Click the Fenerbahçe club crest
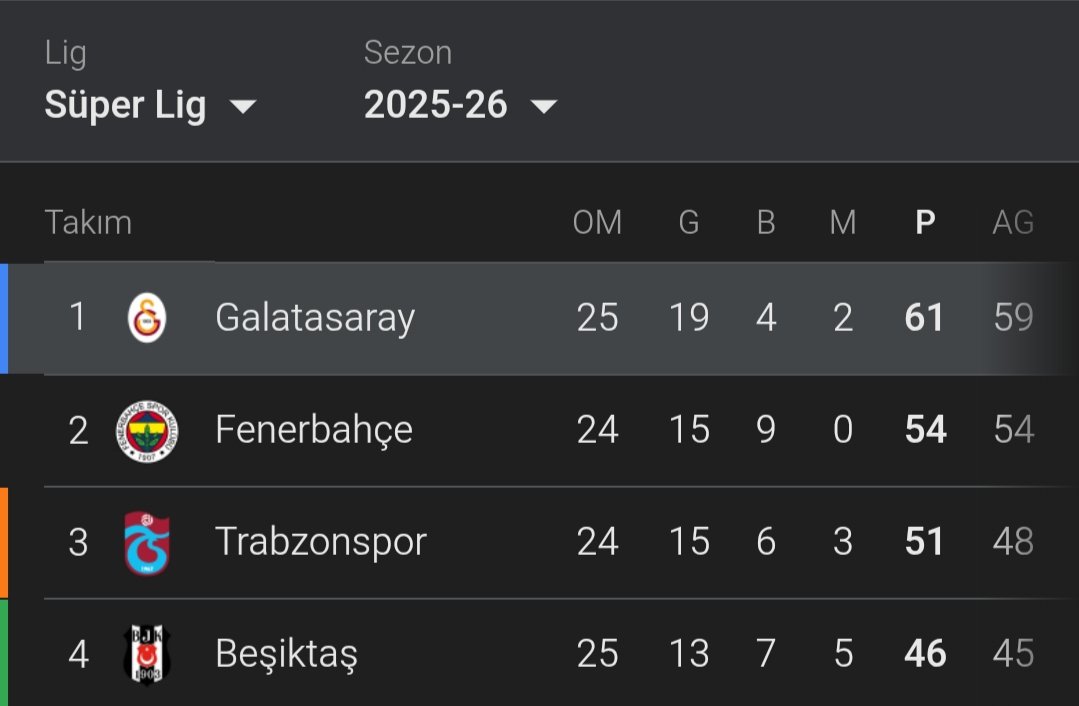The height and width of the screenshot is (706, 1079). [x=147, y=431]
